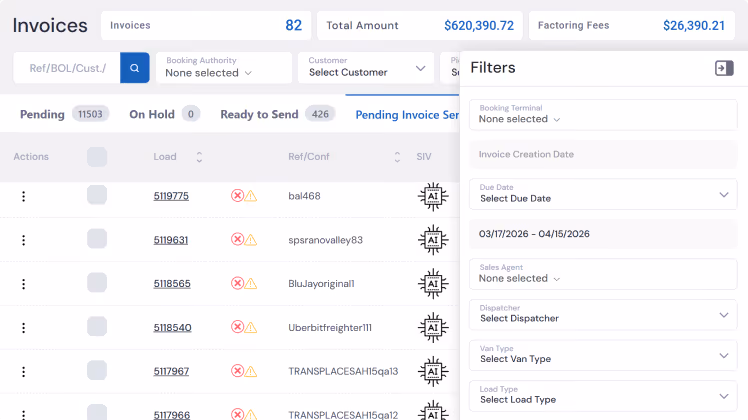This screenshot has height=420, width=748.
Task: Click the SIV column header
Action: click(x=424, y=157)
